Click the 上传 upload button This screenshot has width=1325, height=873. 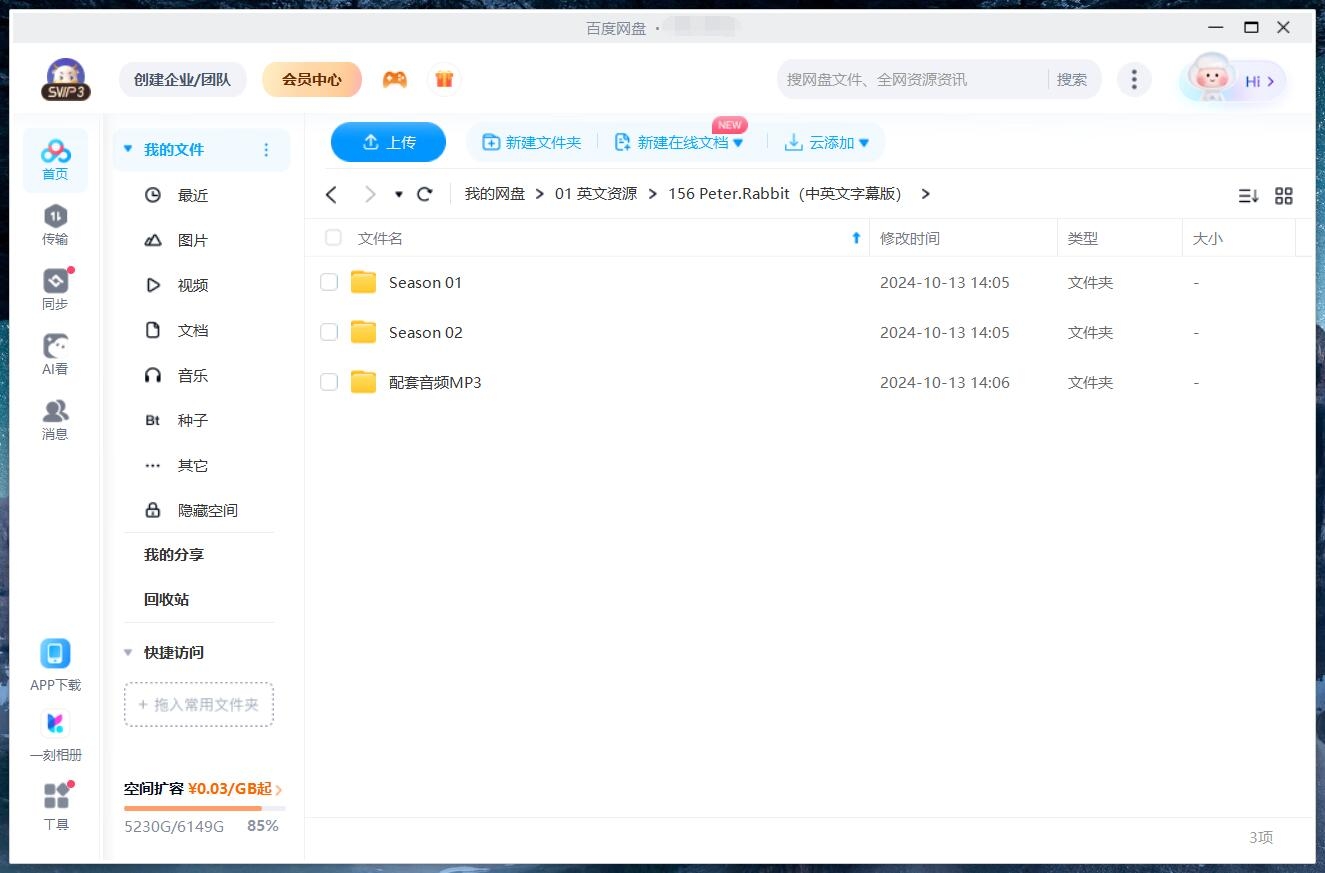[388, 142]
